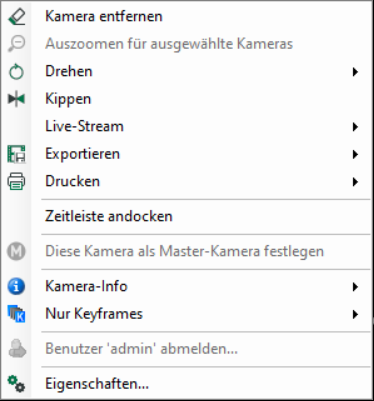Expand the Drucken submenu arrow
Viewport: 374px width, 401px height.
[355, 182]
